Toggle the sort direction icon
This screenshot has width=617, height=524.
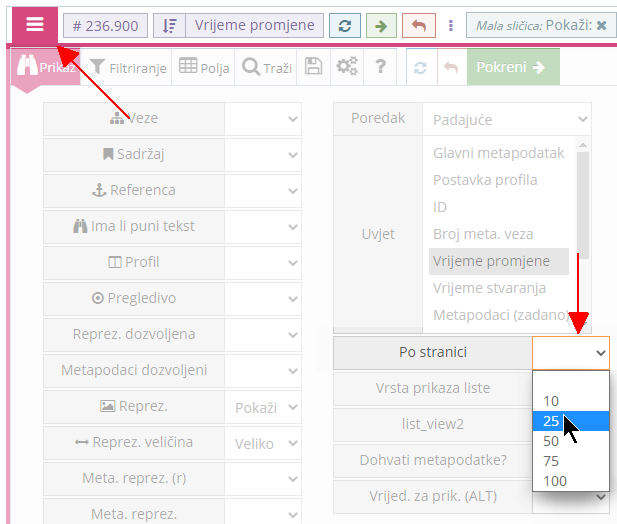click(x=169, y=26)
